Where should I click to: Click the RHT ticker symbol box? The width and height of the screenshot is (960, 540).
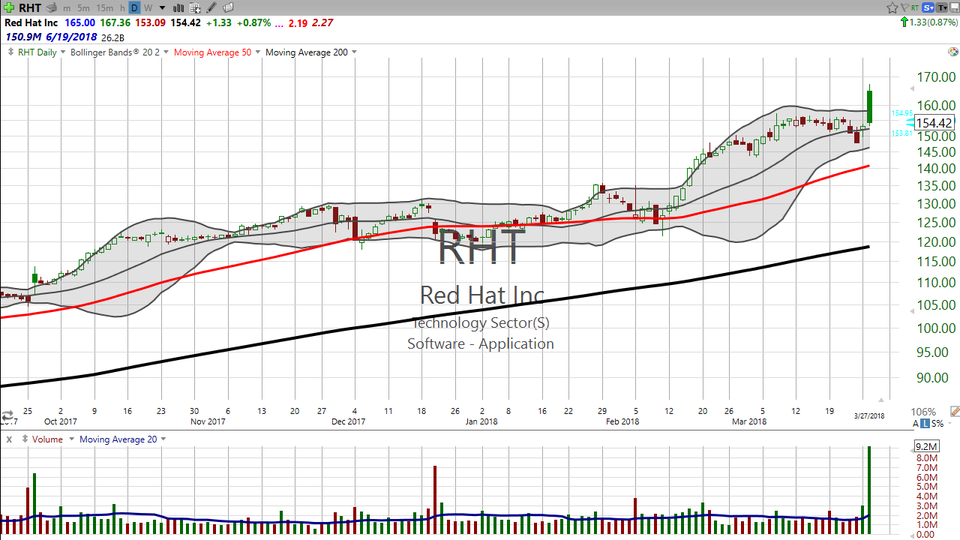pos(29,8)
